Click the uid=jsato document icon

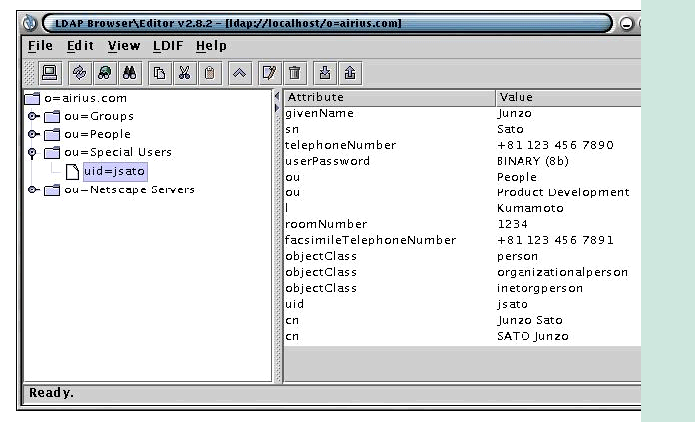[x=72, y=172]
